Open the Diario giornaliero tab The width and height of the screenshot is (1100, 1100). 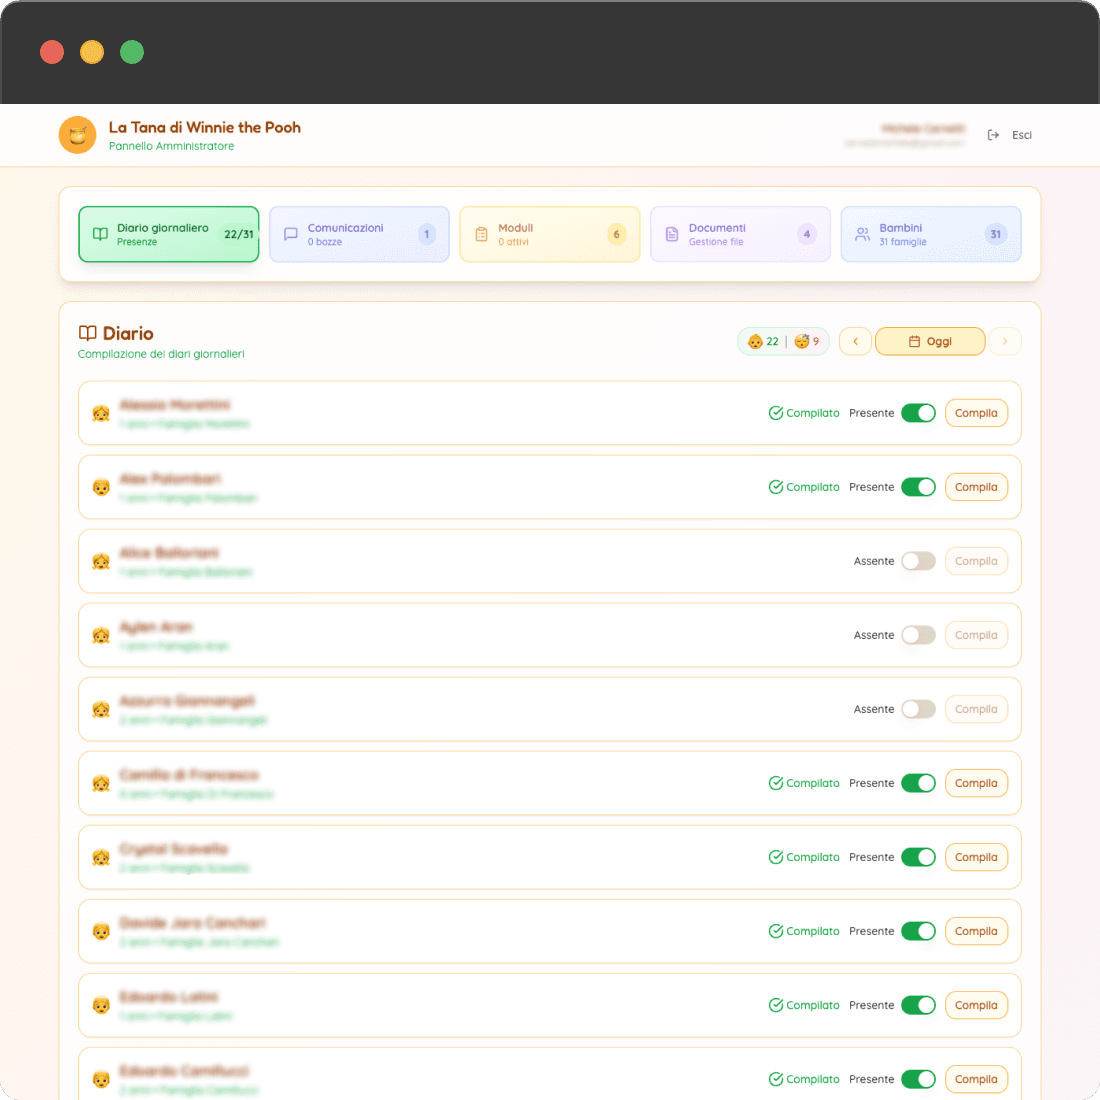169,234
